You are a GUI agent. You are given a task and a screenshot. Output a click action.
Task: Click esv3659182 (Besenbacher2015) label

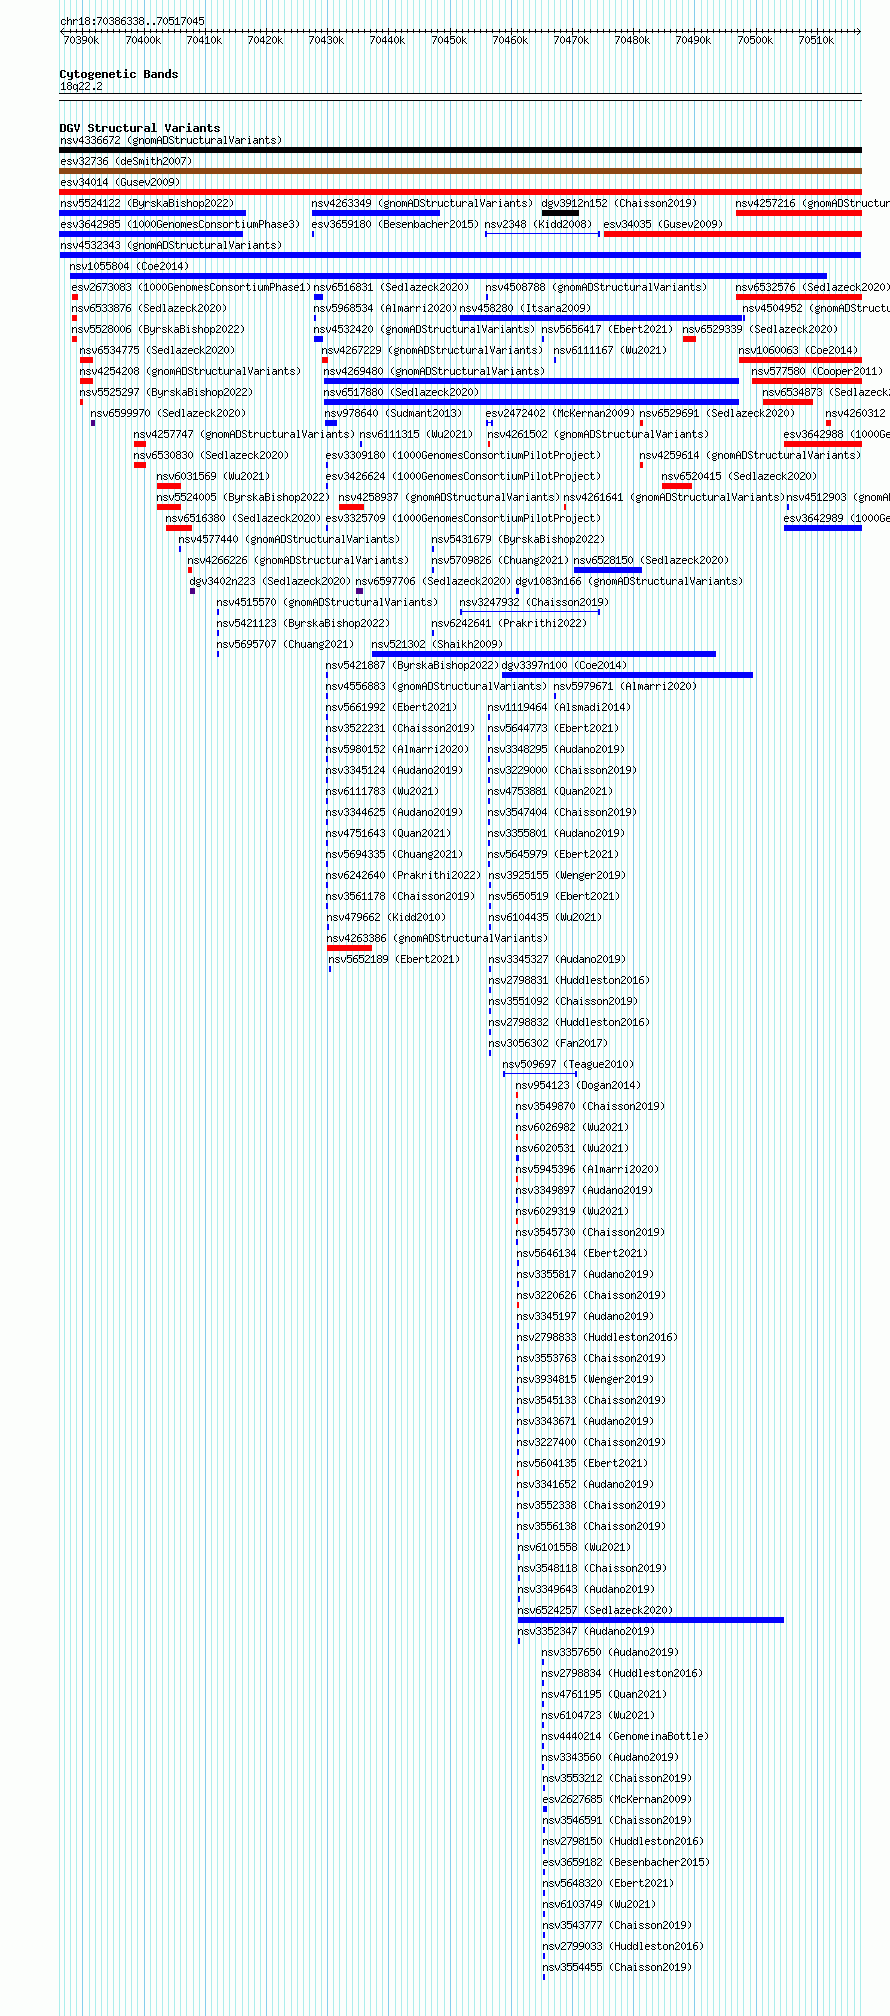pyautogui.click(x=626, y=1862)
